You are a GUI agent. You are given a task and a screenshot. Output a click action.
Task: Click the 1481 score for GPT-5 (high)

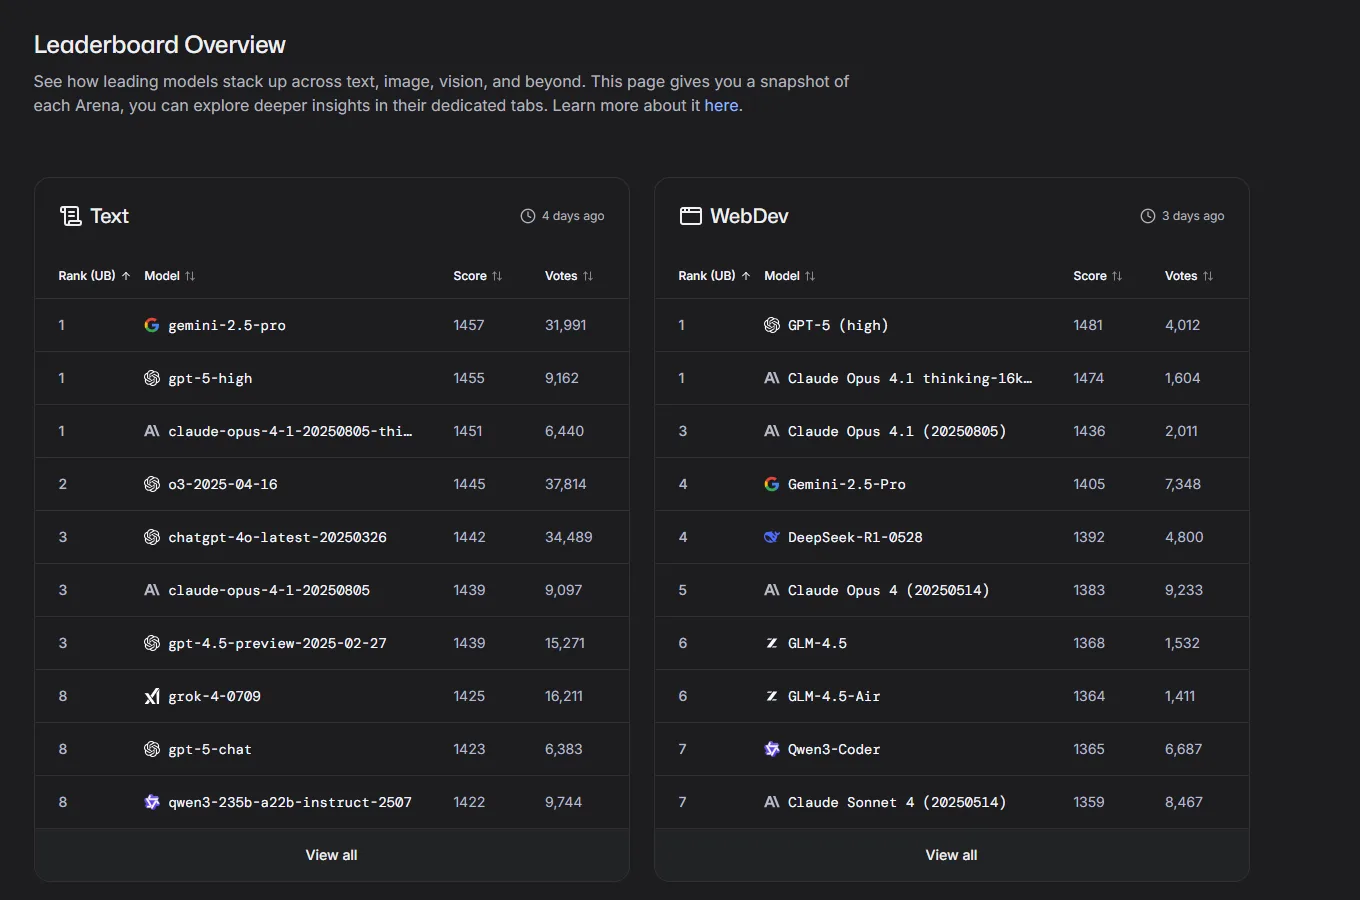point(1088,325)
